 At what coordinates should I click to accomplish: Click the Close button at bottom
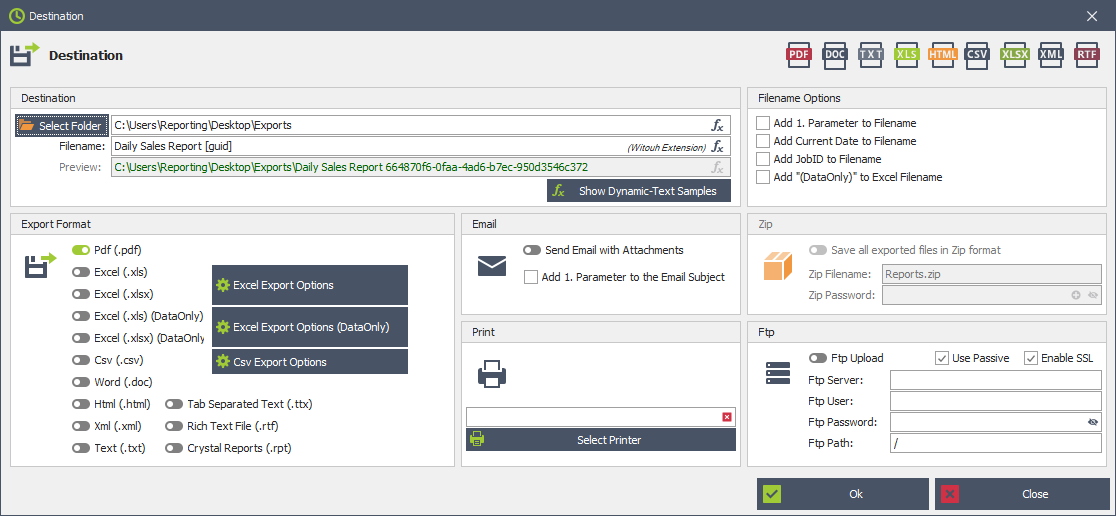pyautogui.click(x=1021, y=494)
